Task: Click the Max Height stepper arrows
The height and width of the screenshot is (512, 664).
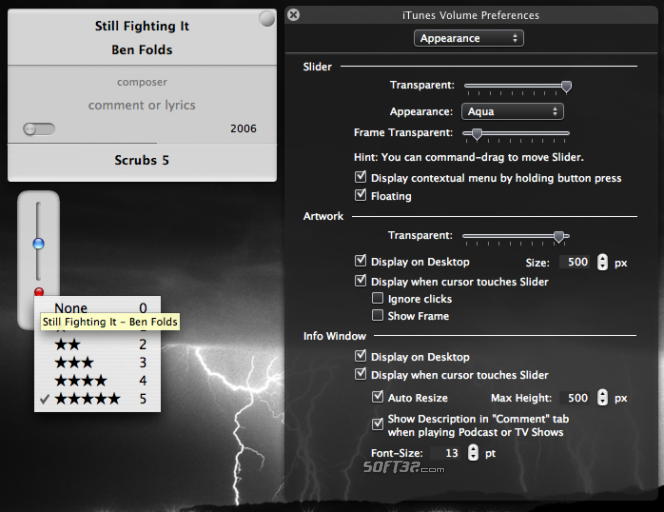Action: [x=602, y=397]
